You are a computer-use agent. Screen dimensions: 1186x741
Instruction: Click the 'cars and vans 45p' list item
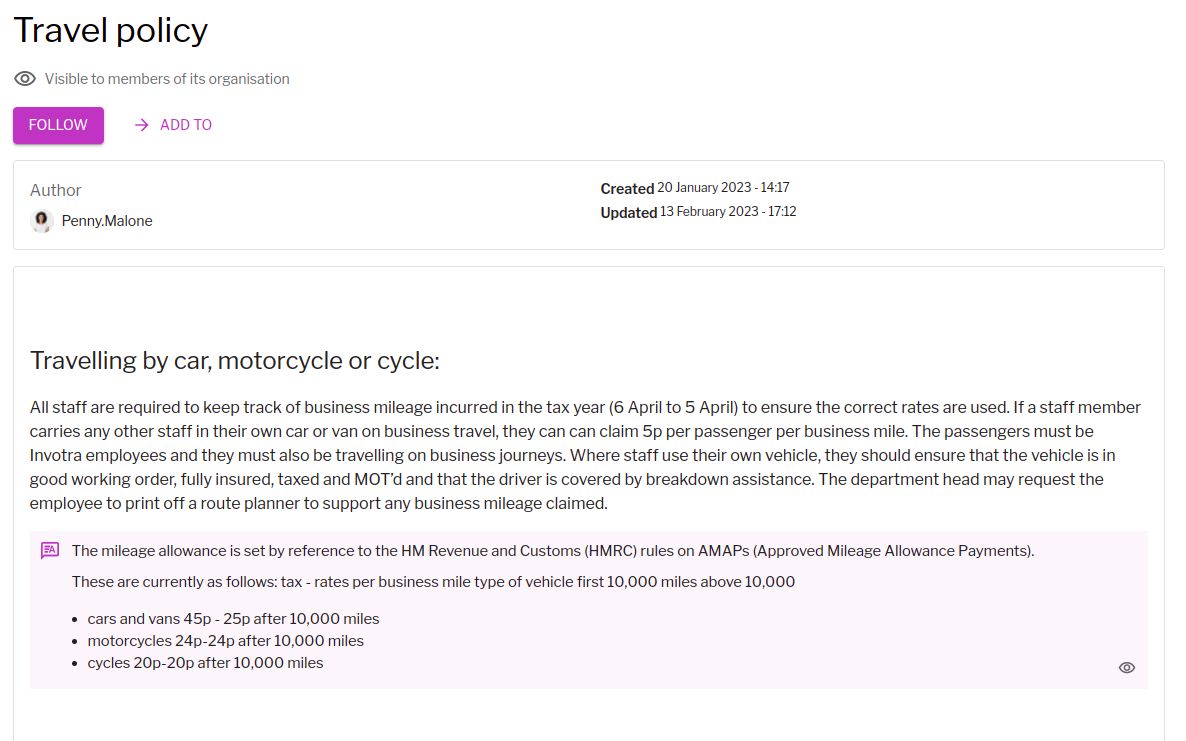click(233, 619)
